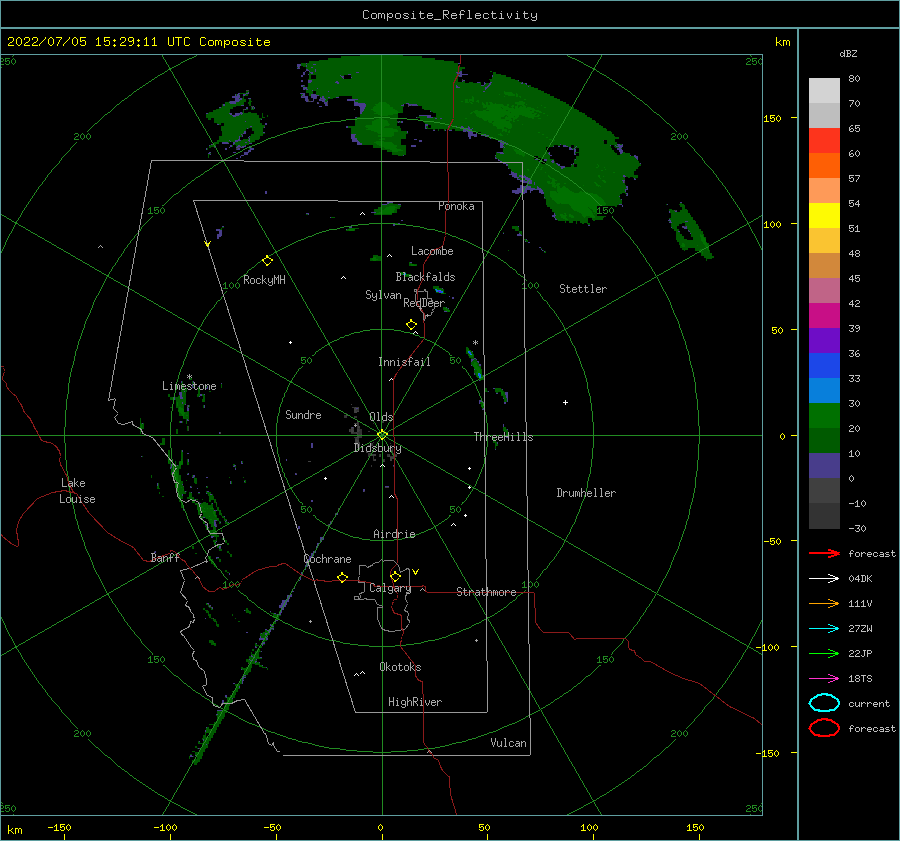Click the Ponoka city label
900x841 pixels.
pos(456,206)
